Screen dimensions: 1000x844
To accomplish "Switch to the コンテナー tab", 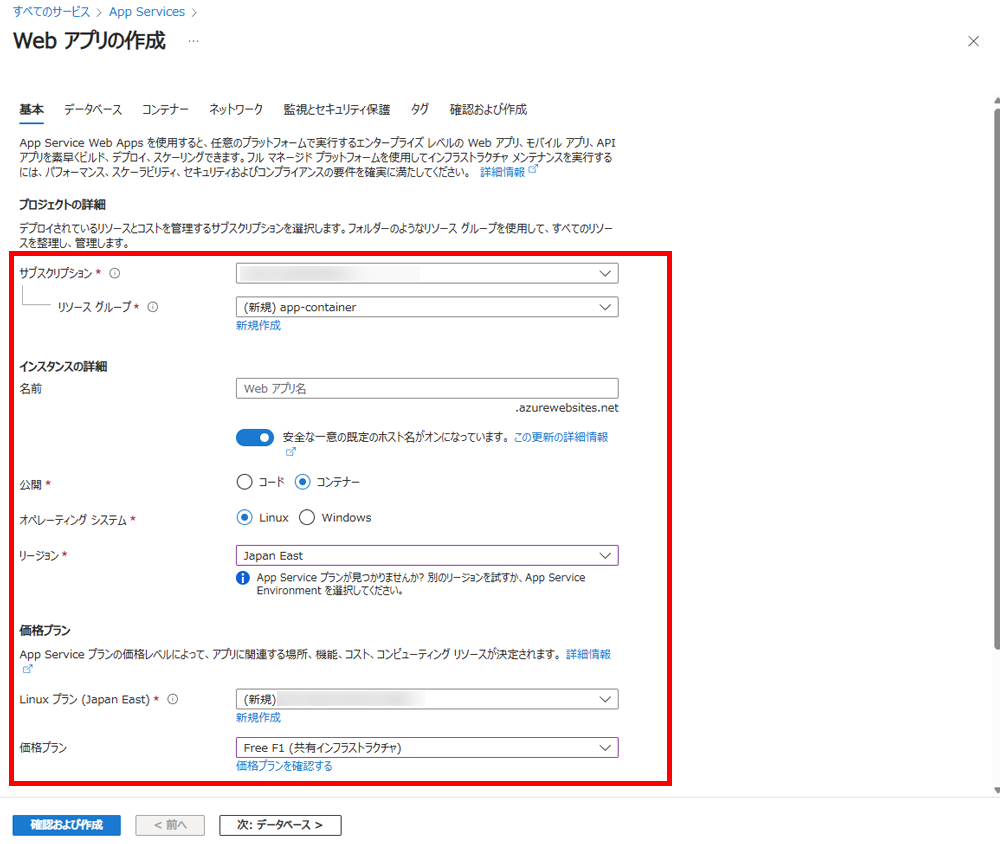I will tap(165, 110).
